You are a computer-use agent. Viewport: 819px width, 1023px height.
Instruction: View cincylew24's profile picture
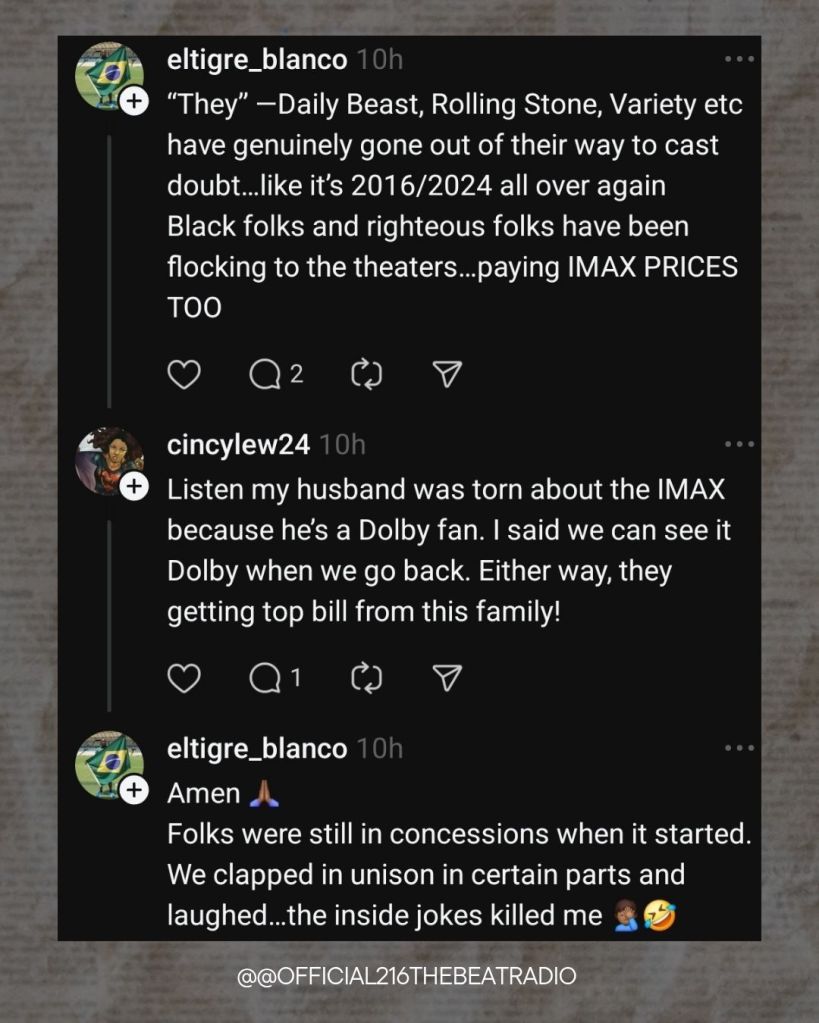(x=108, y=460)
